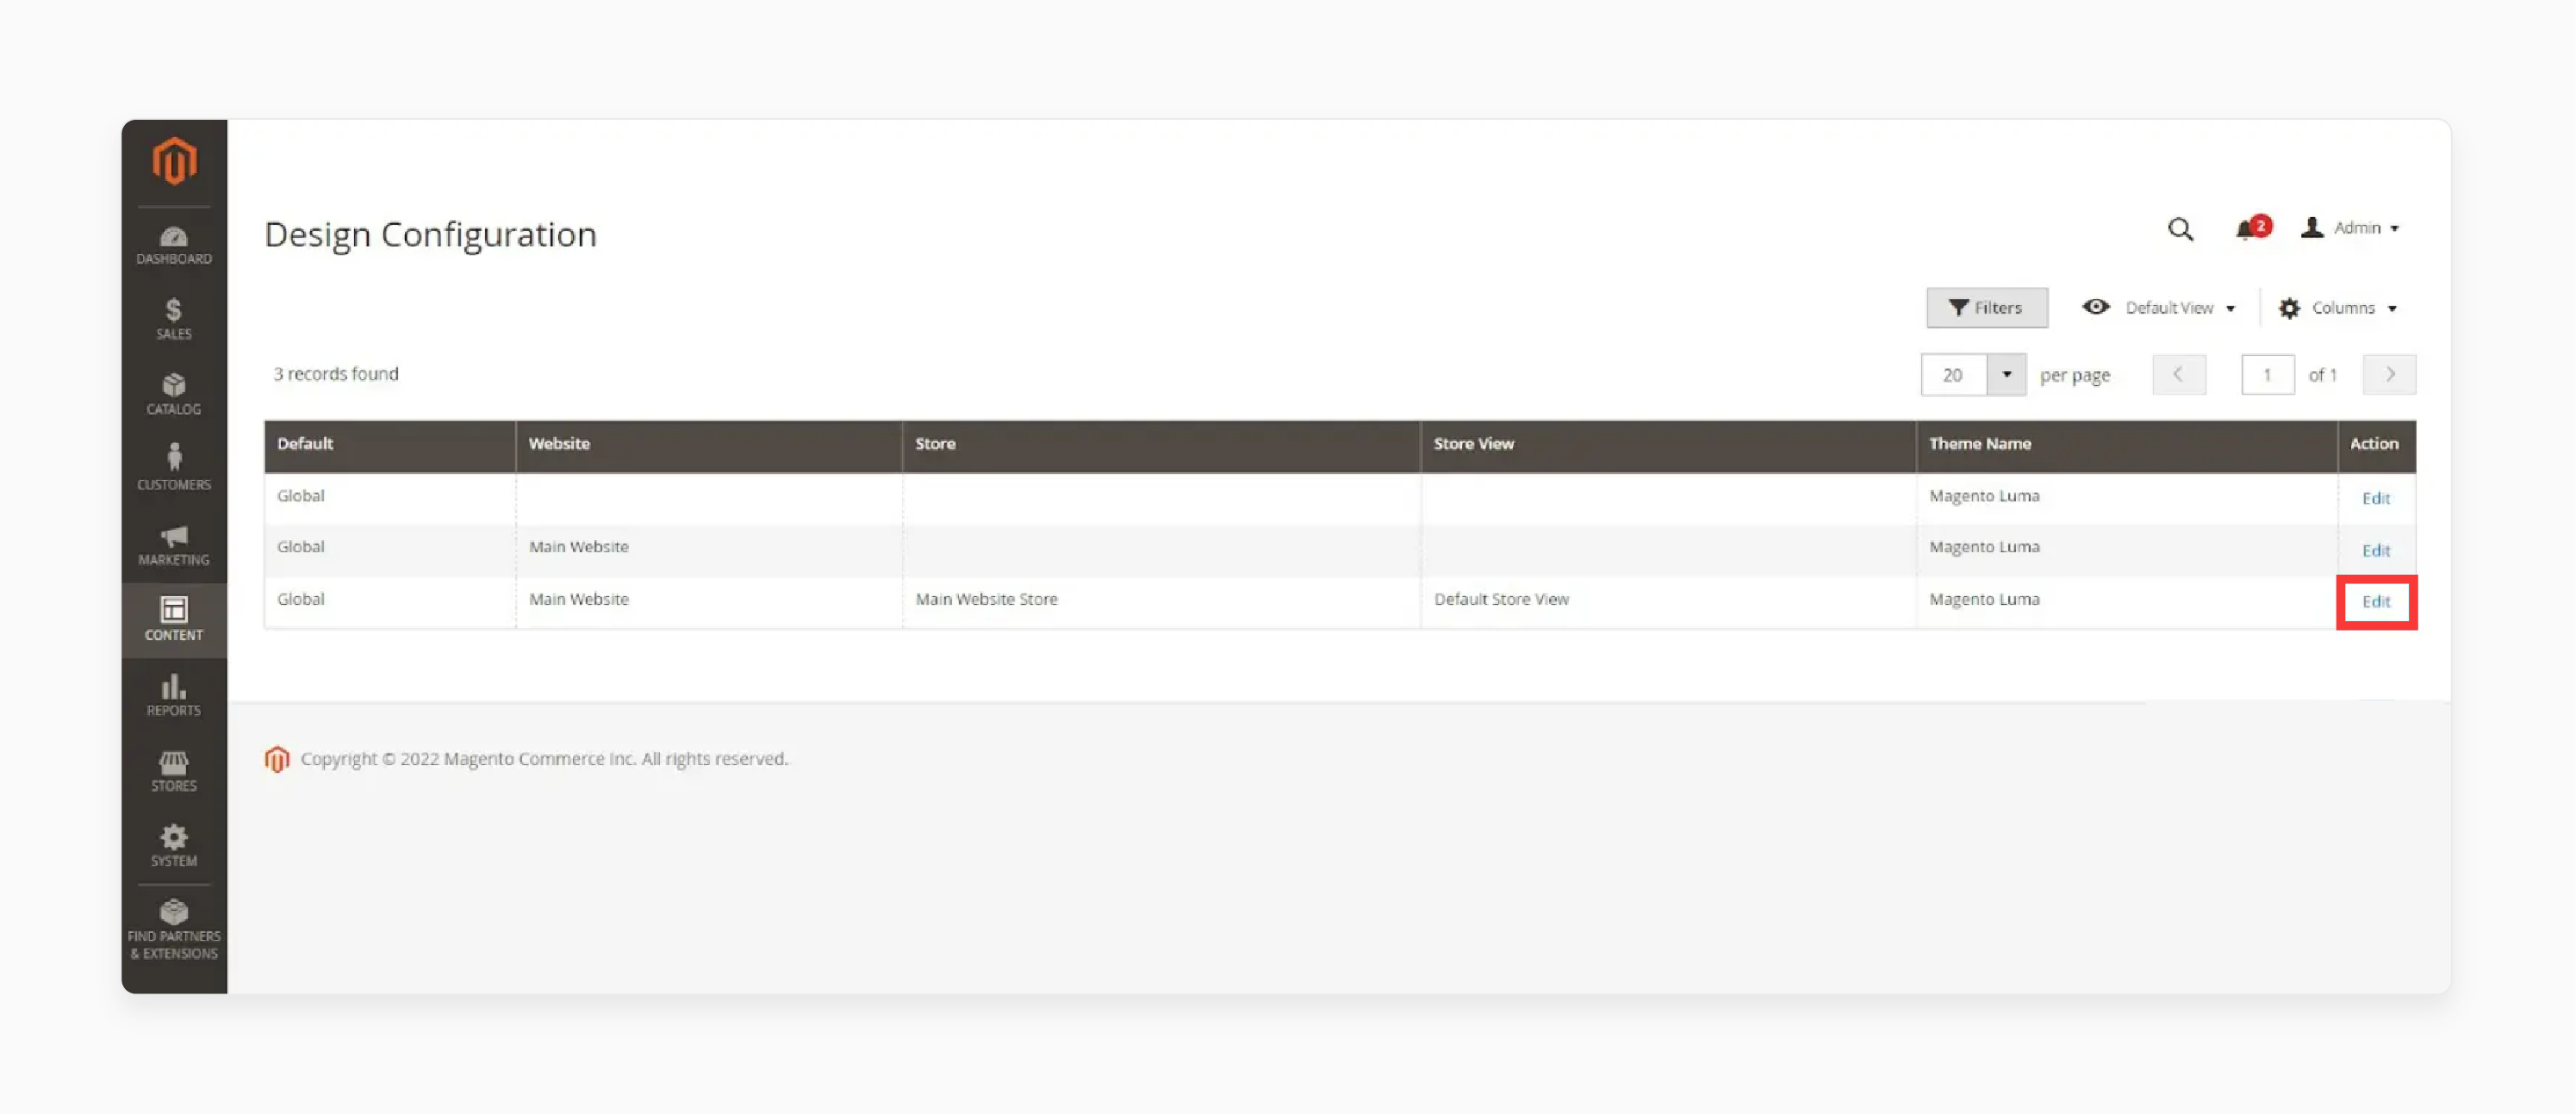Open the global search magnifier

(x=2180, y=229)
